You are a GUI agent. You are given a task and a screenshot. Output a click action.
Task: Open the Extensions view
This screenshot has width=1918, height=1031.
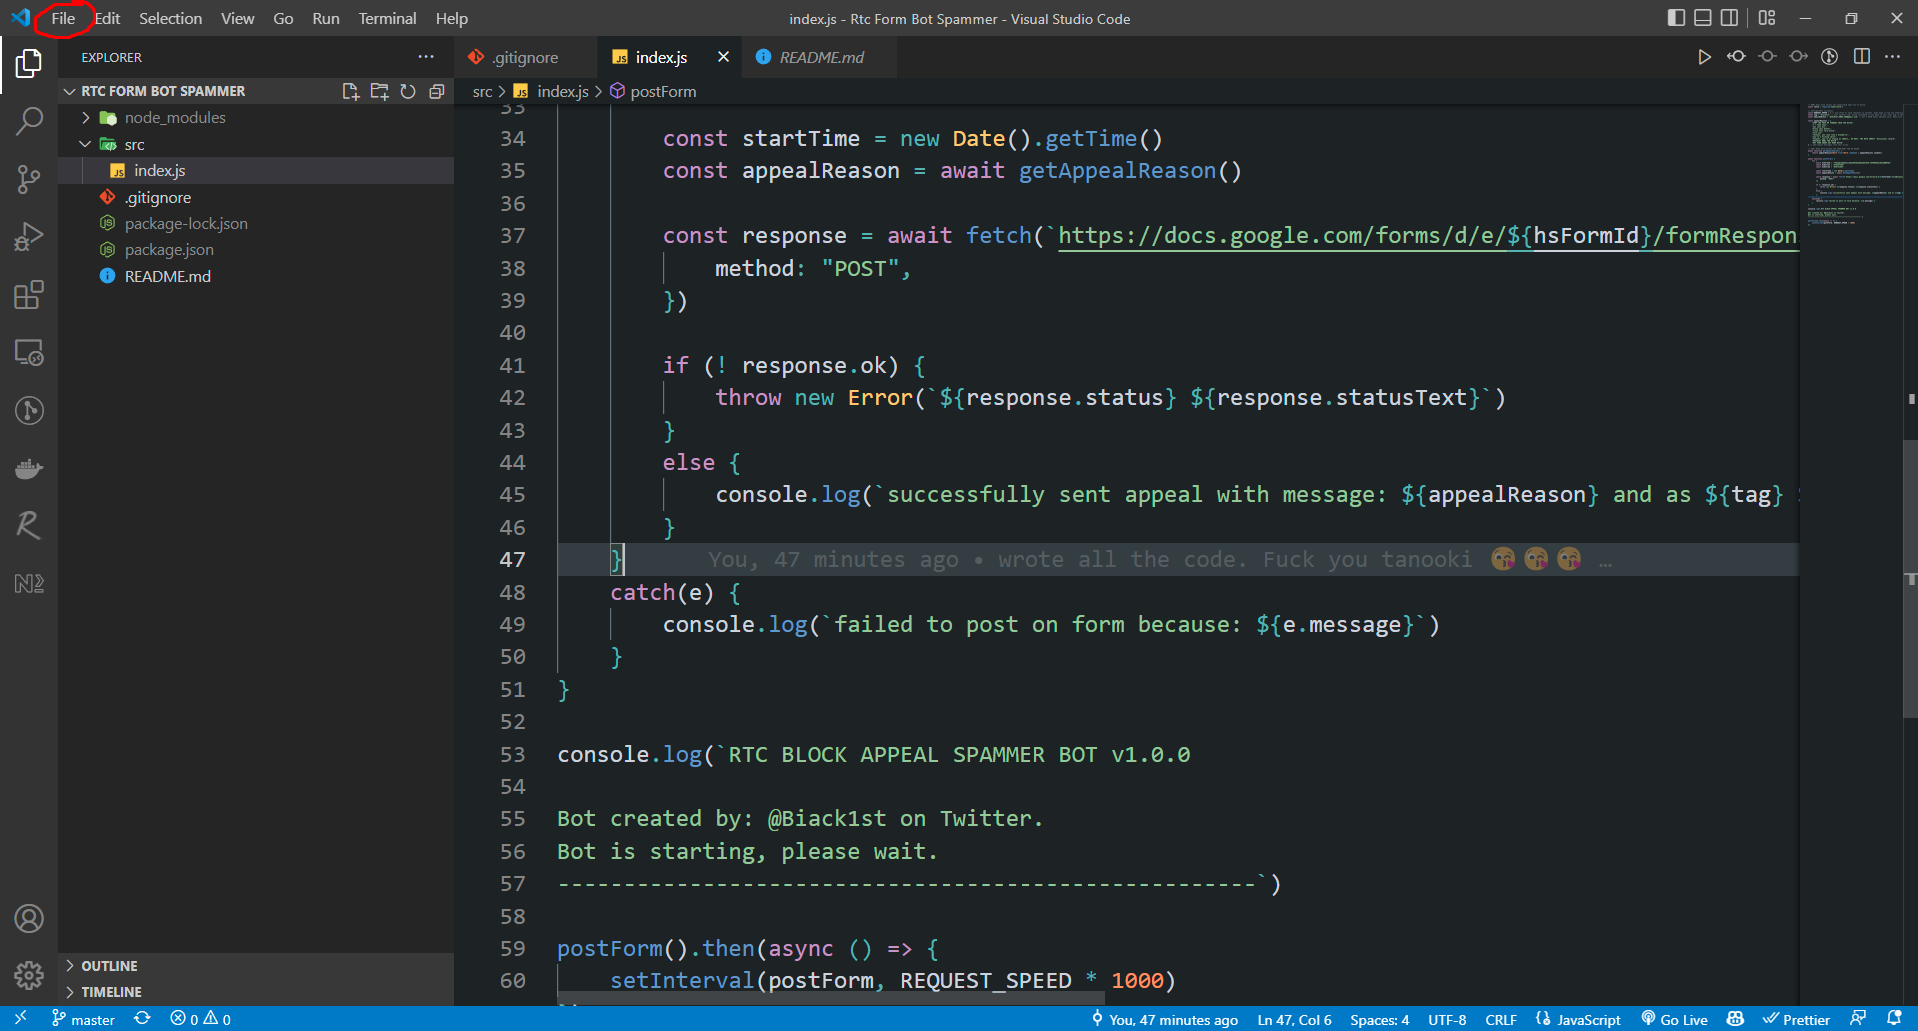pyautogui.click(x=29, y=294)
